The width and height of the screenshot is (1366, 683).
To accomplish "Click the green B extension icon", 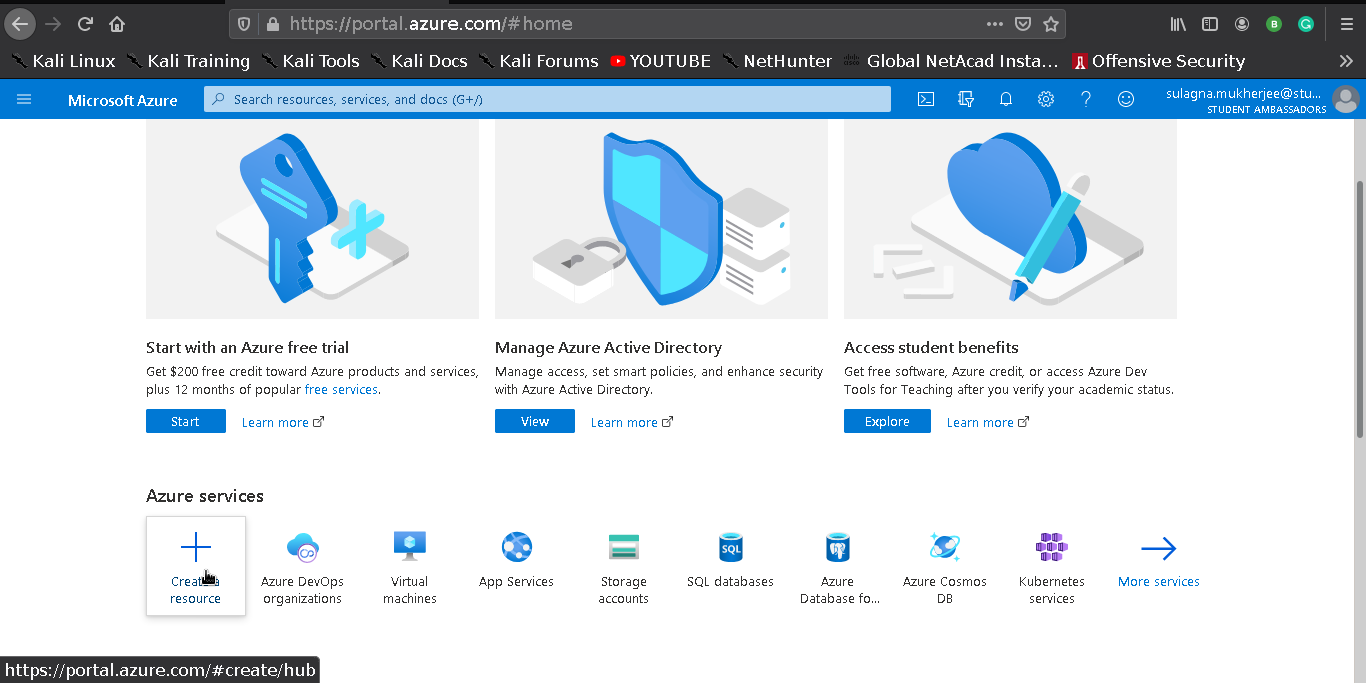I will pos(1274,24).
